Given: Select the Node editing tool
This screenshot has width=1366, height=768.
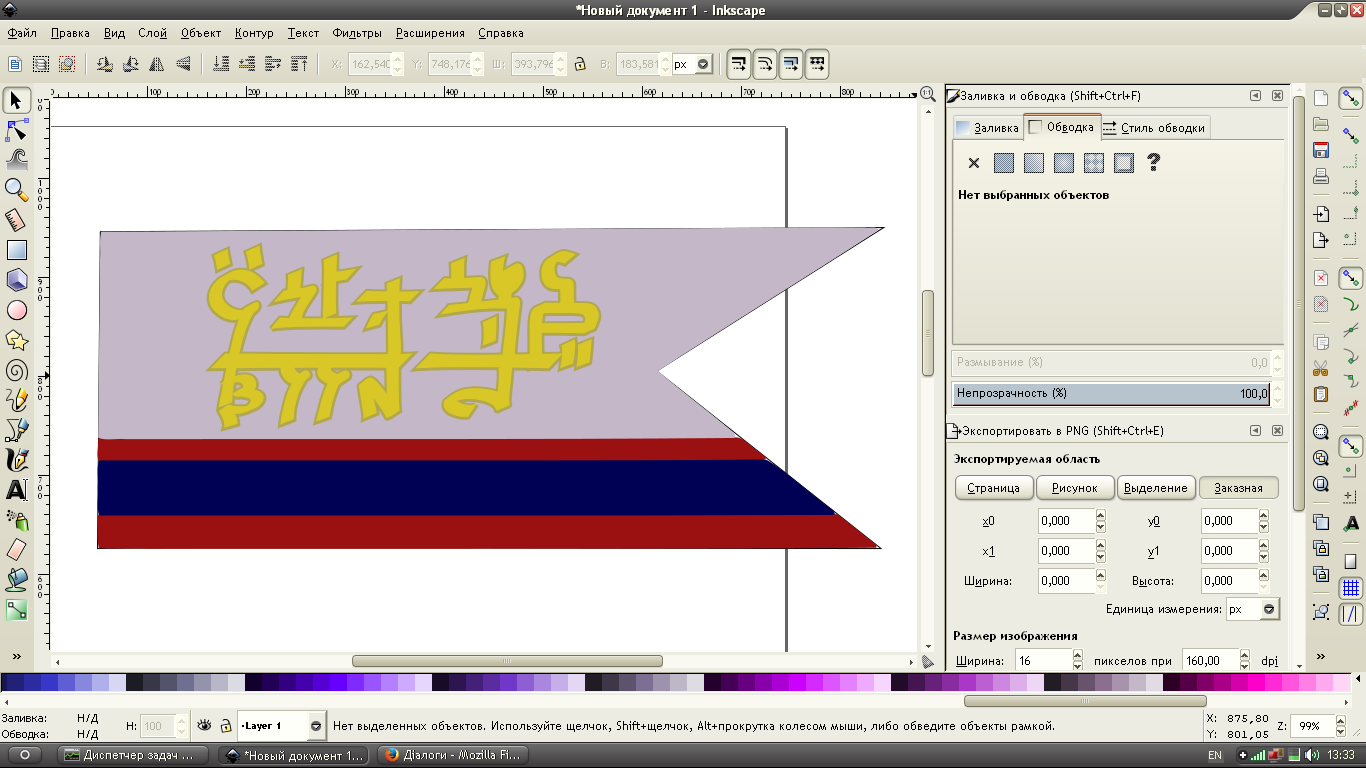Looking at the screenshot, I should coord(16,130).
